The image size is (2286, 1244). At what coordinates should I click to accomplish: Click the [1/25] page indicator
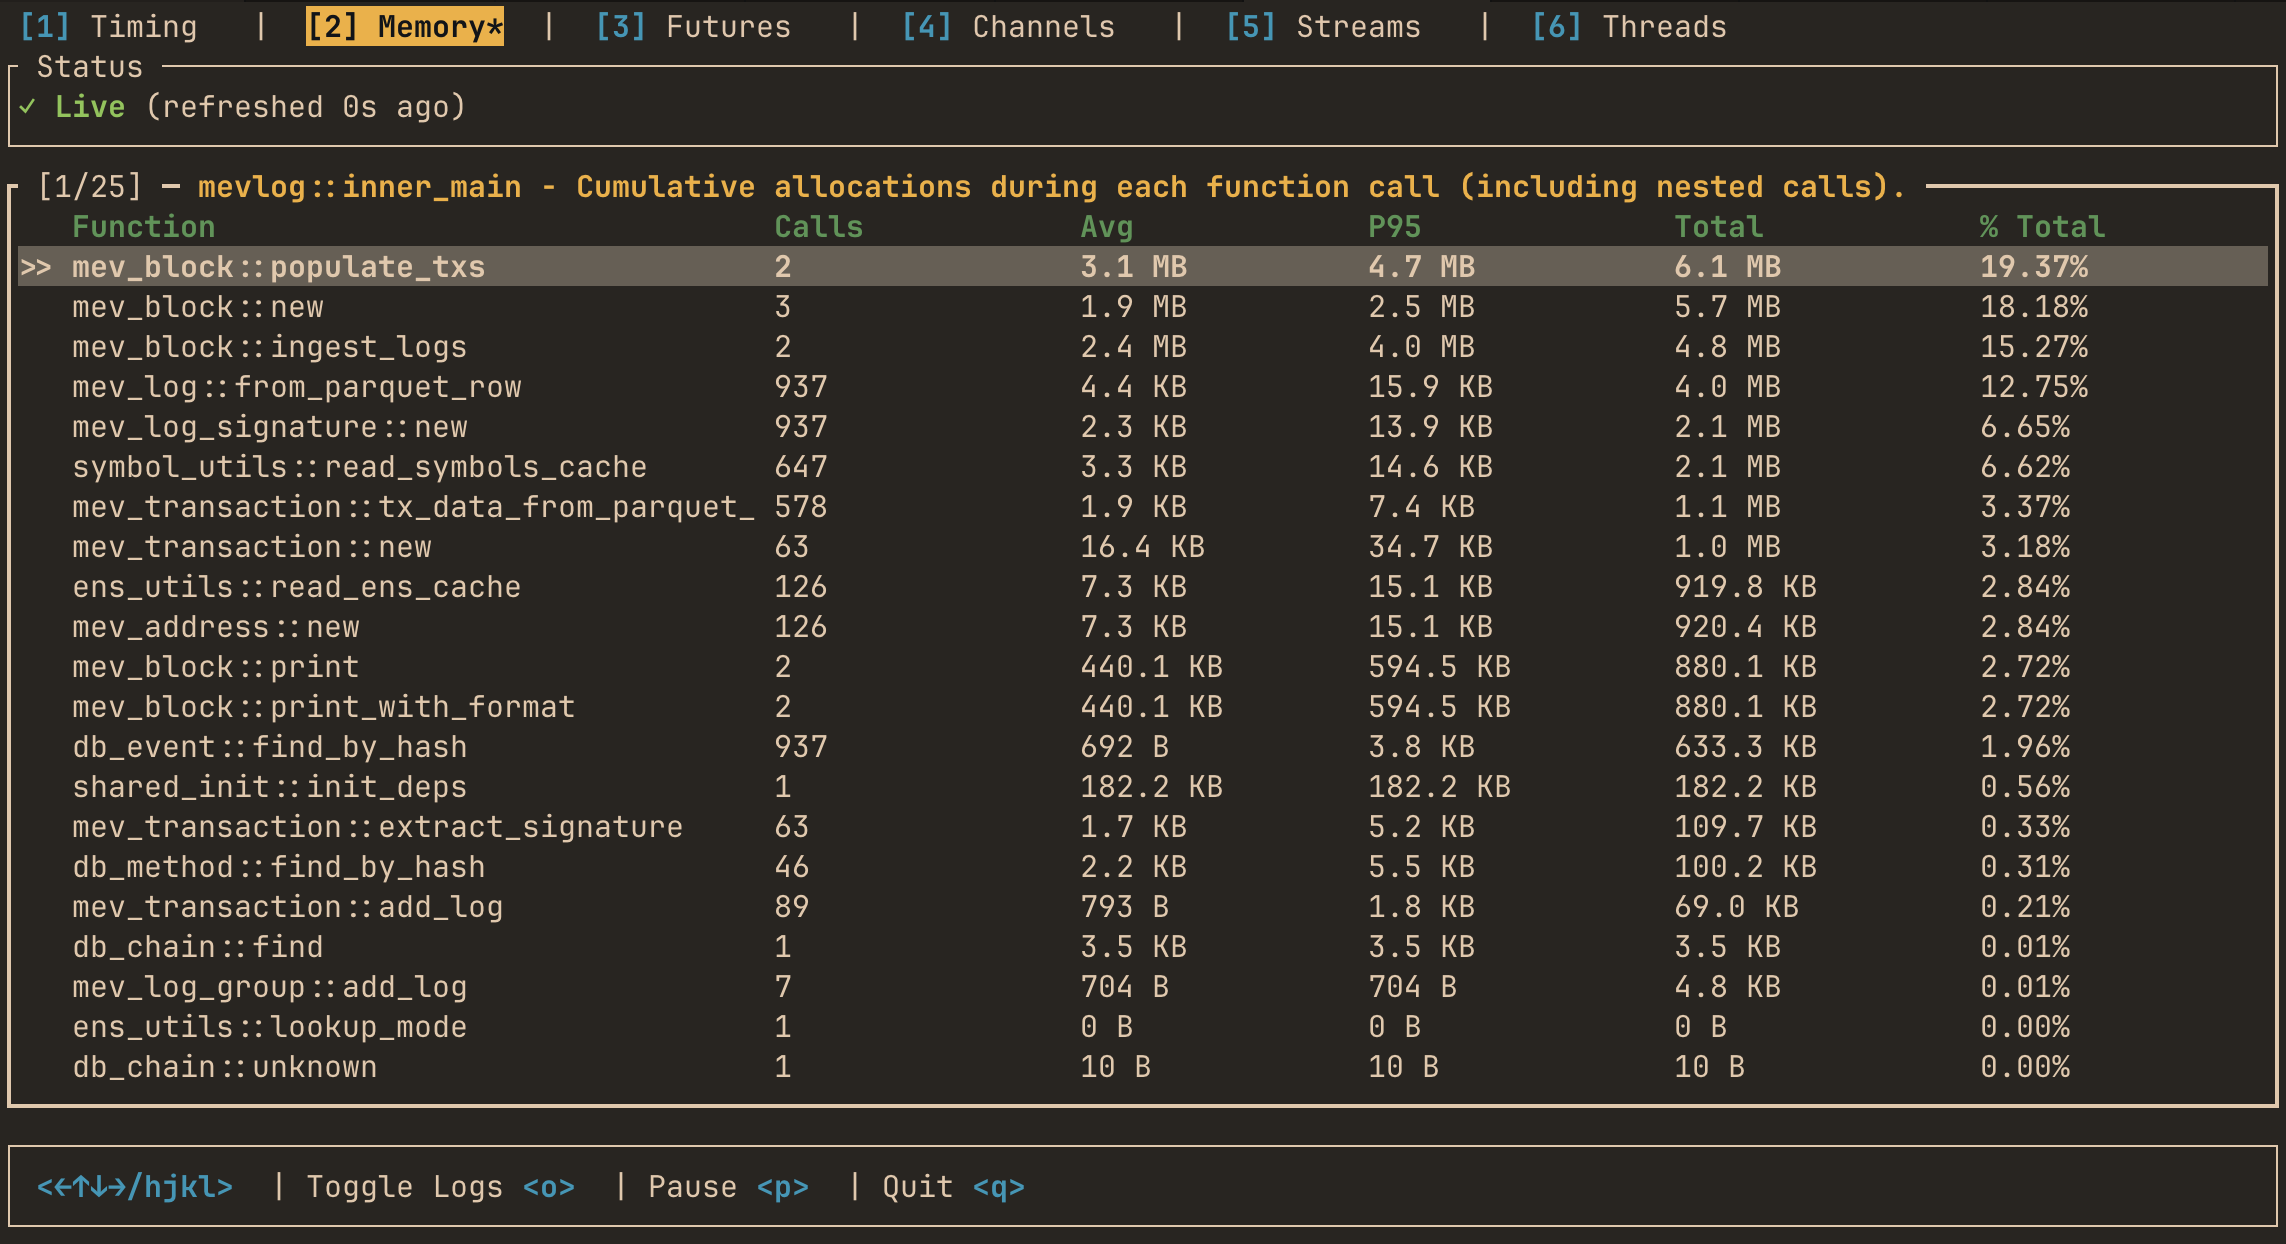pyautogui.click(x=90, y=186)
